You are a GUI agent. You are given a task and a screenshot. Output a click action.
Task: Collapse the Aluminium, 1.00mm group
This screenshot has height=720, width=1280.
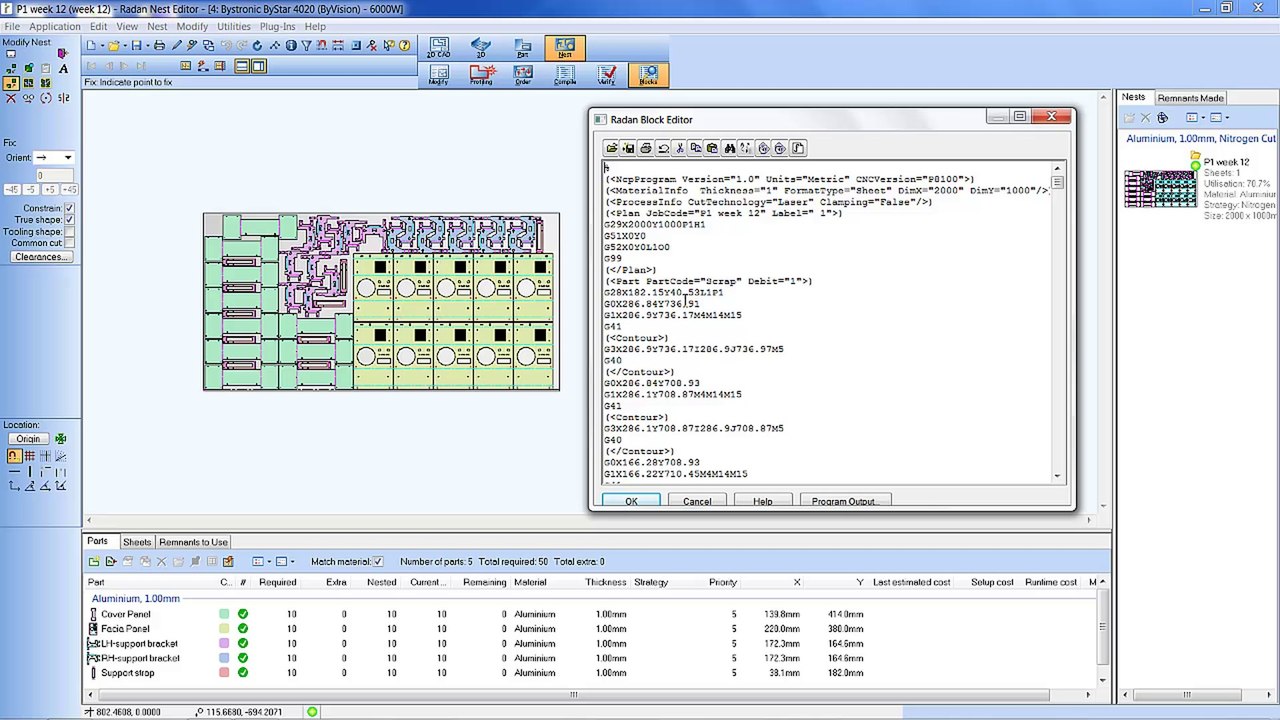point(136,599)
